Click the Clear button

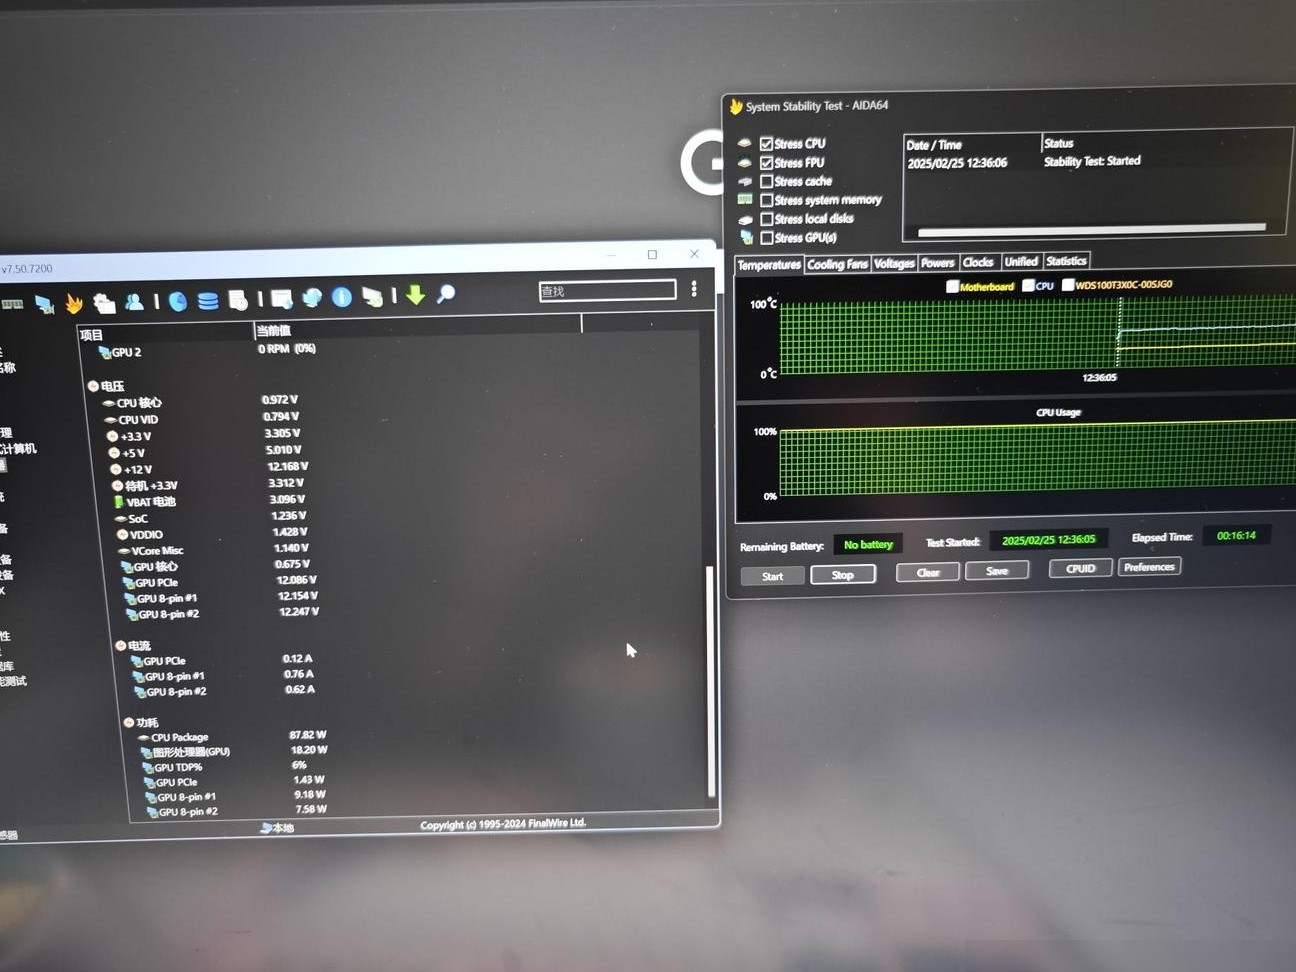(928, 573)
